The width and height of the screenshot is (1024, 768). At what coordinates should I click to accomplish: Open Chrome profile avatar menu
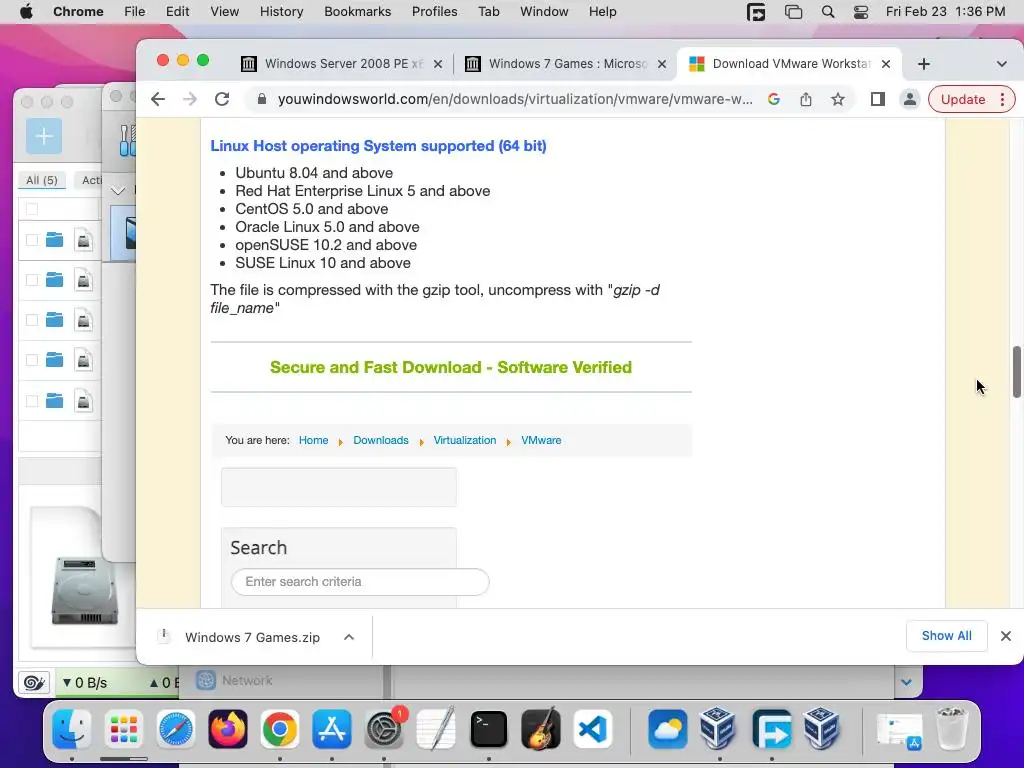[909, 99]
